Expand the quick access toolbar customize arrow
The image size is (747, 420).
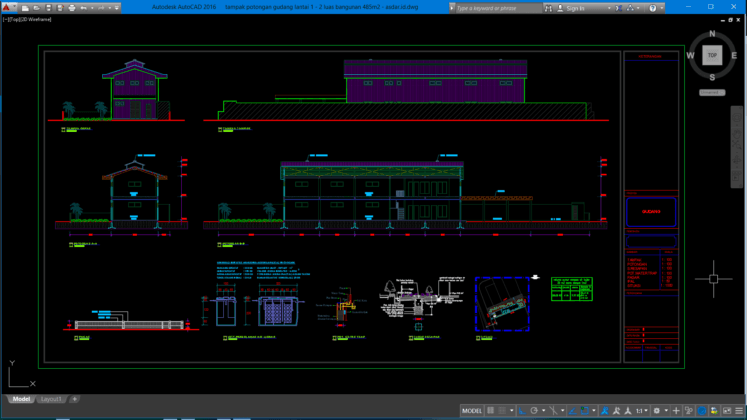click(x=117, y=8)
